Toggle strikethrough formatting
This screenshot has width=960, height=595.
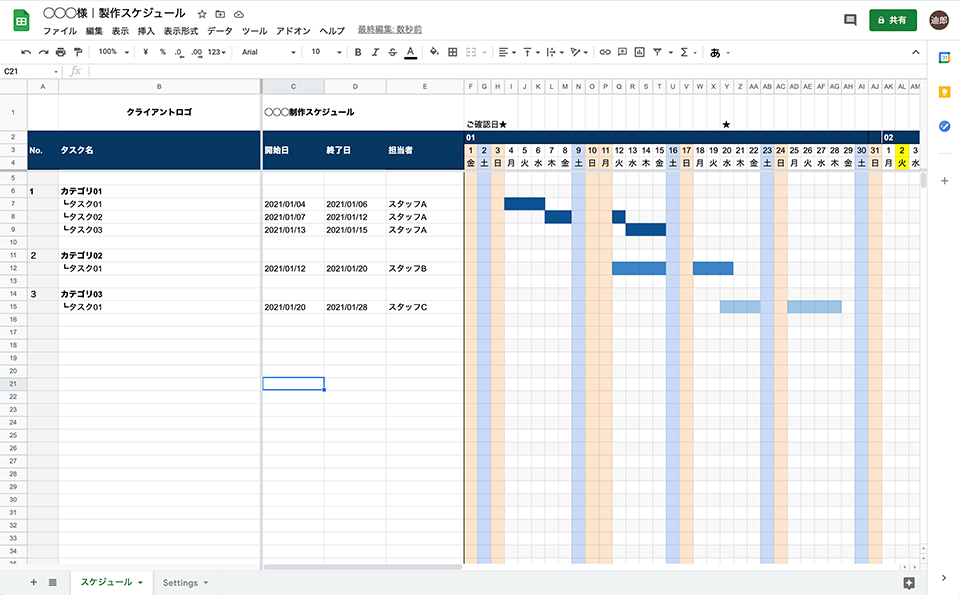(392, 52)
